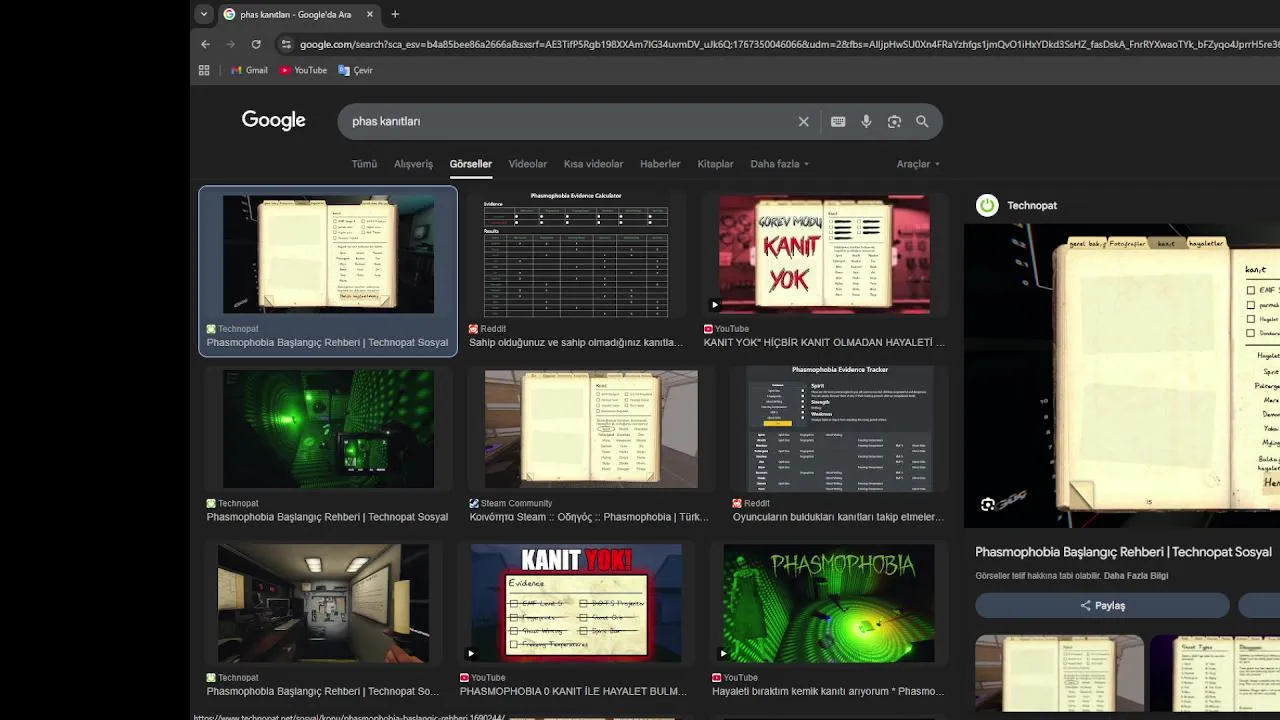Clear the search query
This screenshot has width=1280, height=720.
tap(803, 121)
